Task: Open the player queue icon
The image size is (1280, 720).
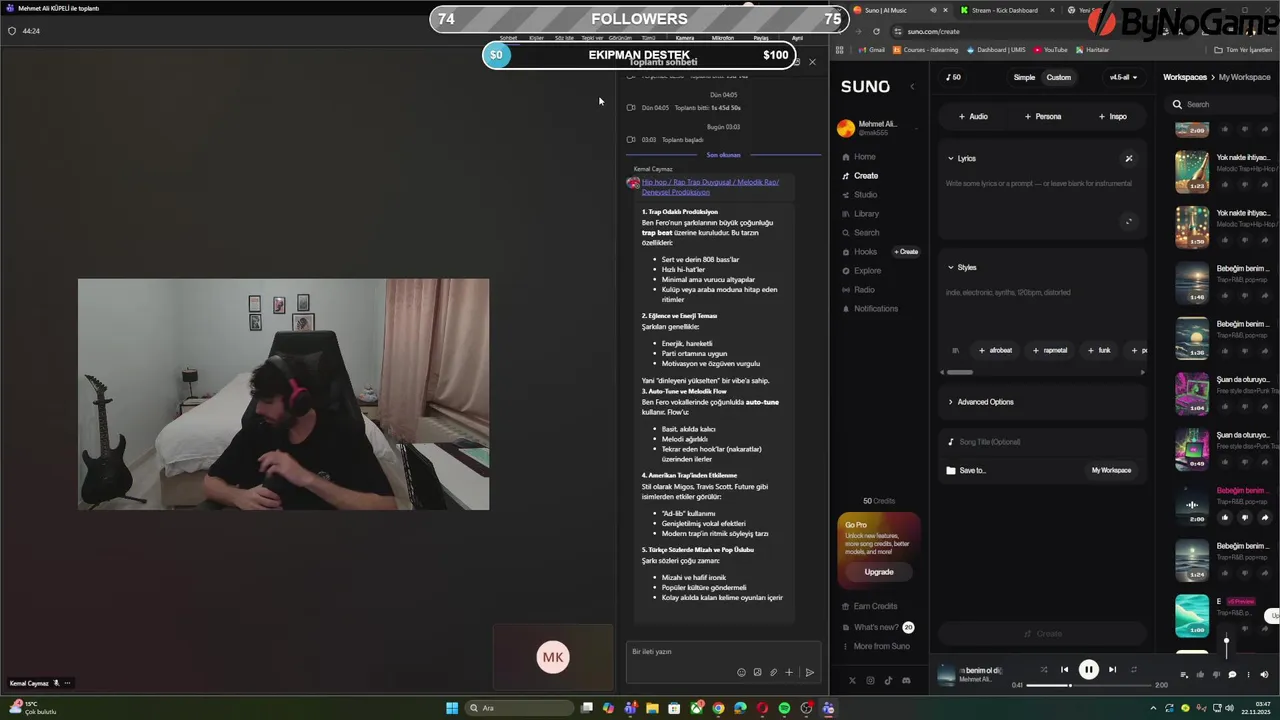Action: (x=1184, y=675)
